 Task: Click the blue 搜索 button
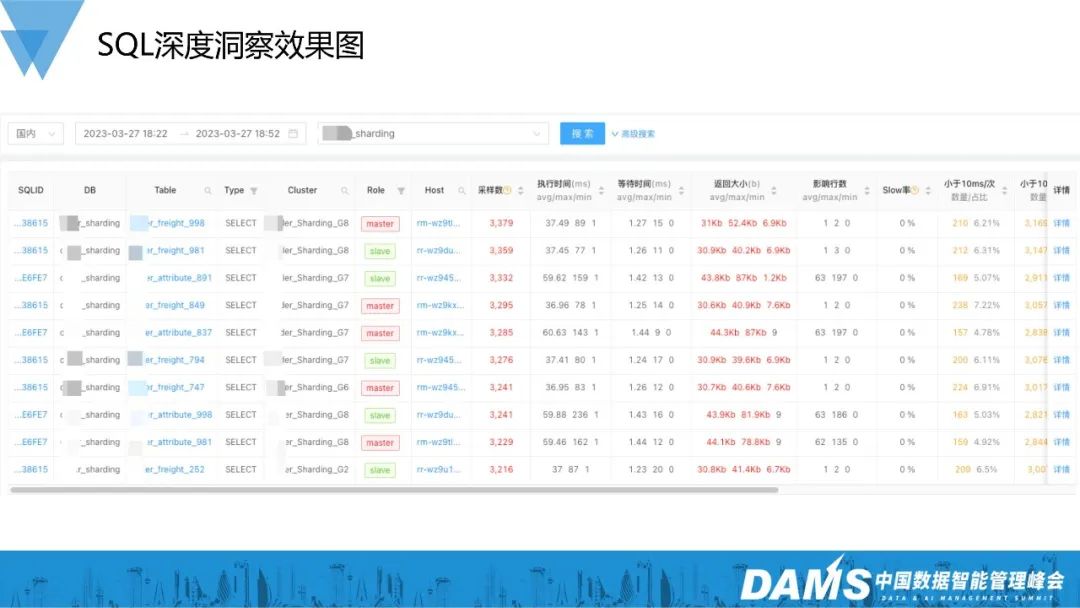pos(582,134)
